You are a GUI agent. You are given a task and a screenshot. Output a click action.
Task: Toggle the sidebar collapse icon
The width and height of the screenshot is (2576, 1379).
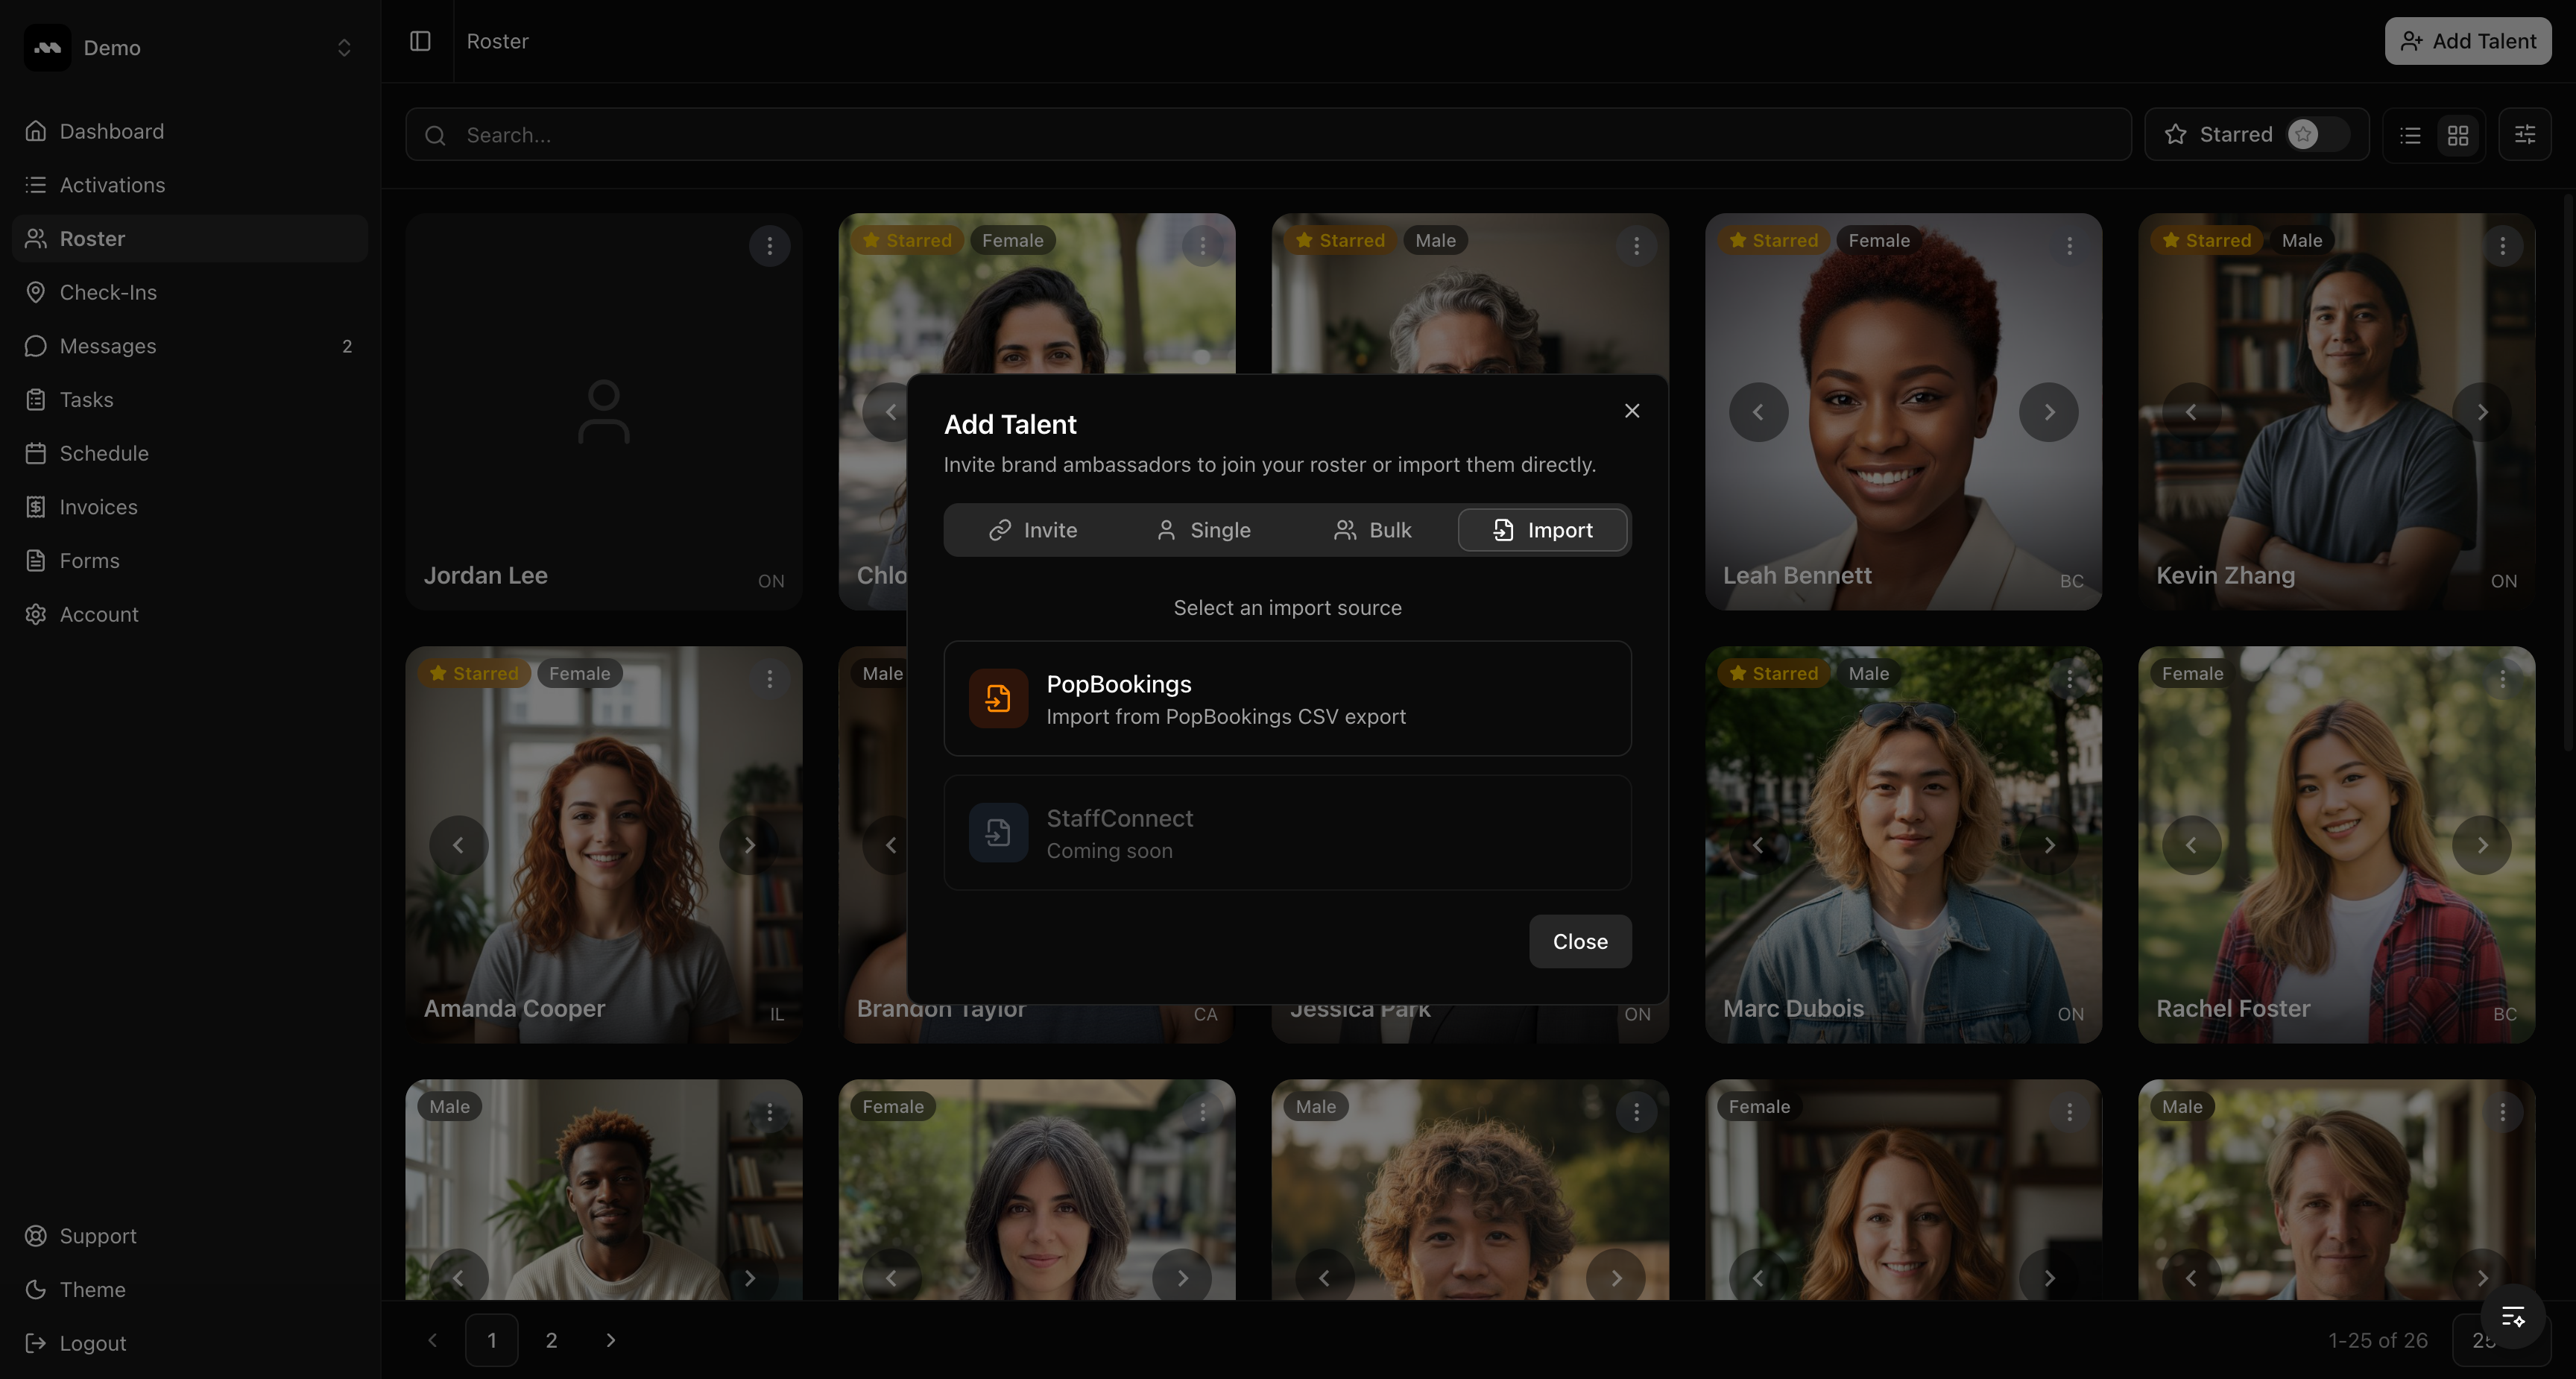pyautogui.click(x=420, y=41)
